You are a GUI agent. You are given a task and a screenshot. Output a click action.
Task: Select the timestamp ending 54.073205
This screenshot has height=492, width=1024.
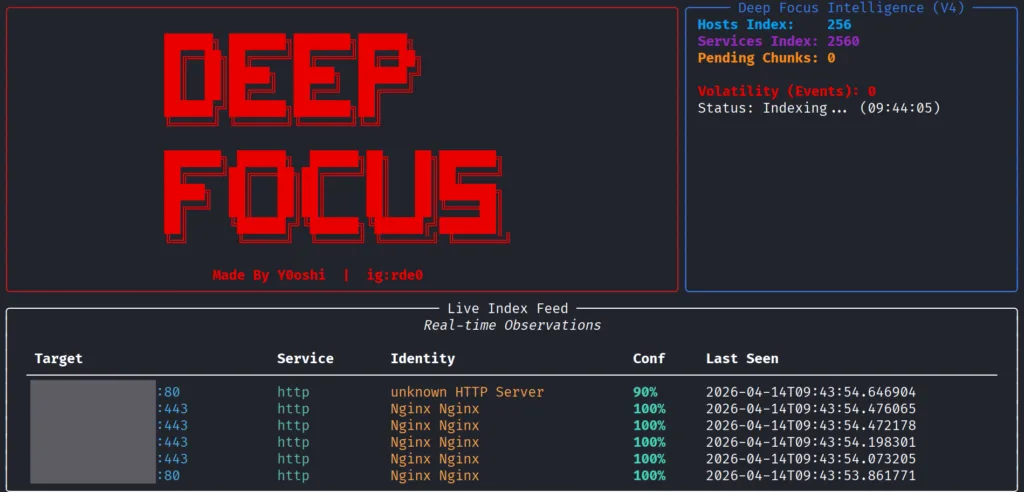810,459
